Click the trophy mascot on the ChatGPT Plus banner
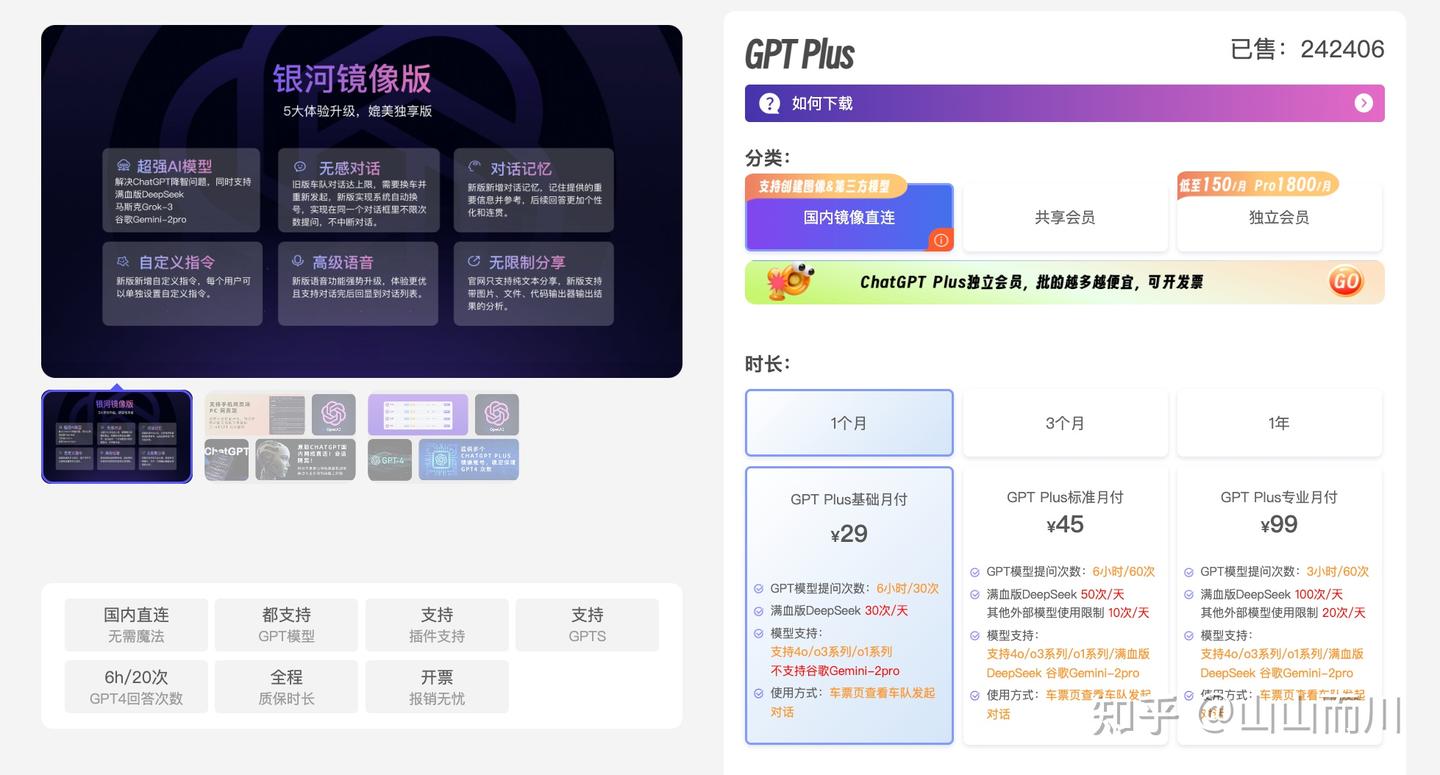Viewport: 1440px width, 775px height. (x=789, y=282)
